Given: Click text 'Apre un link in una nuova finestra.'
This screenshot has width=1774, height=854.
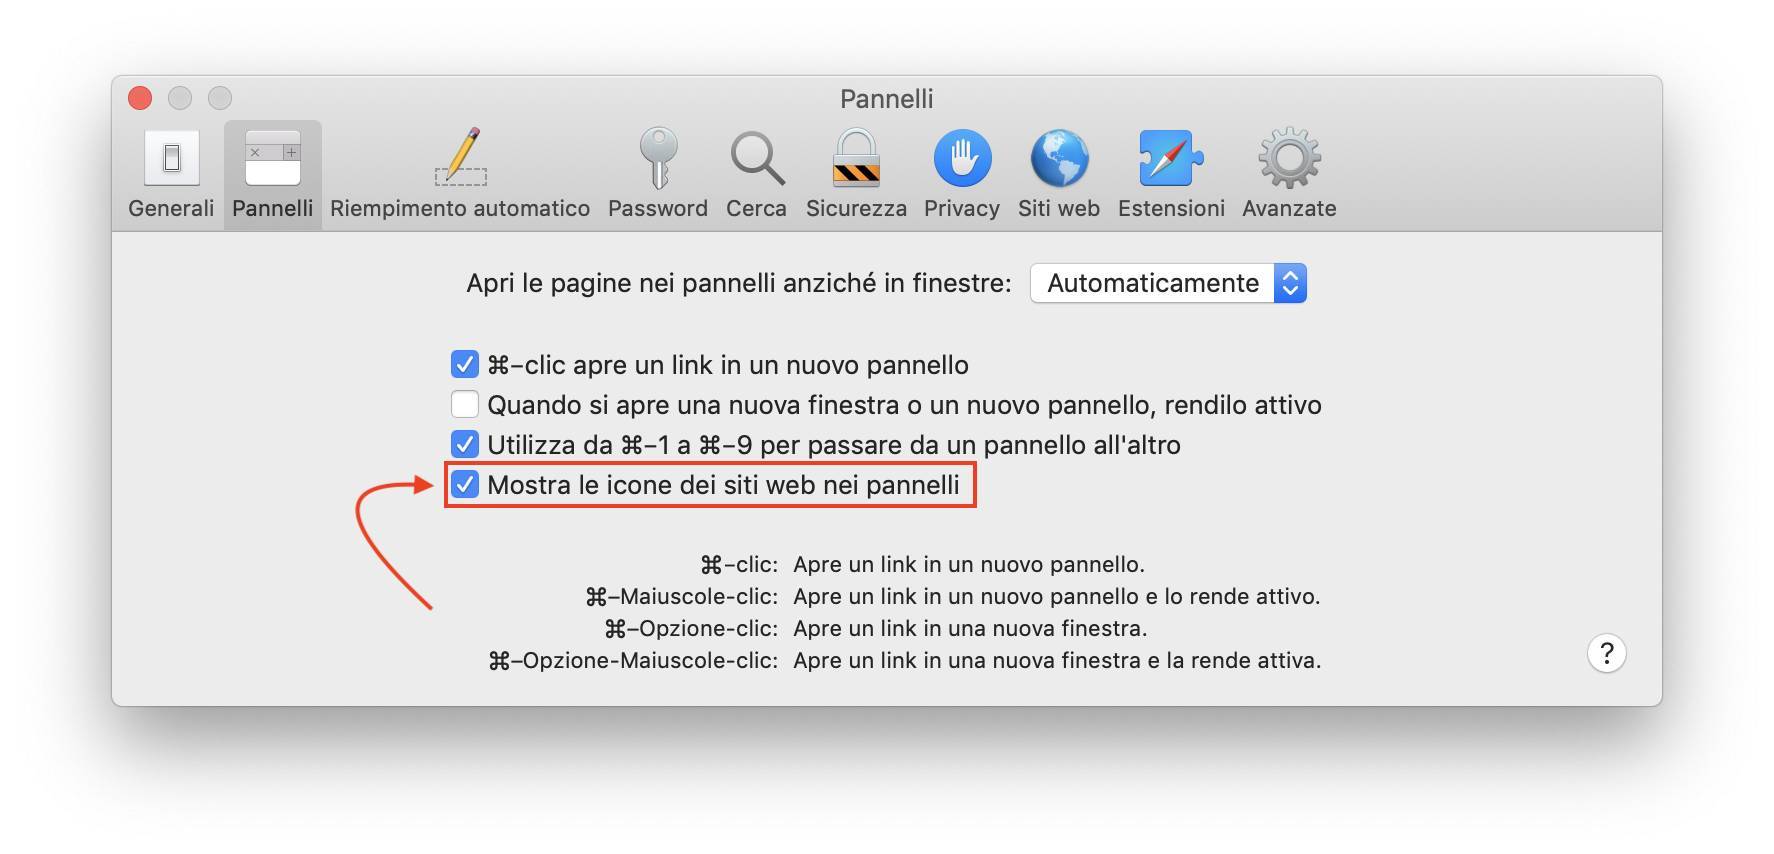Looking at the screenshot, I should [970, 628].
